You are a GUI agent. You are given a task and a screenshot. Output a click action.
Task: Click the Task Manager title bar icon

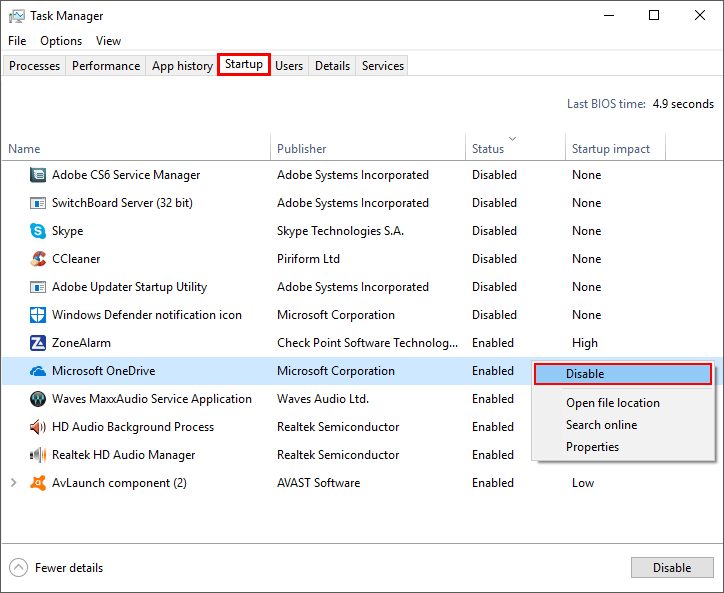17,16
